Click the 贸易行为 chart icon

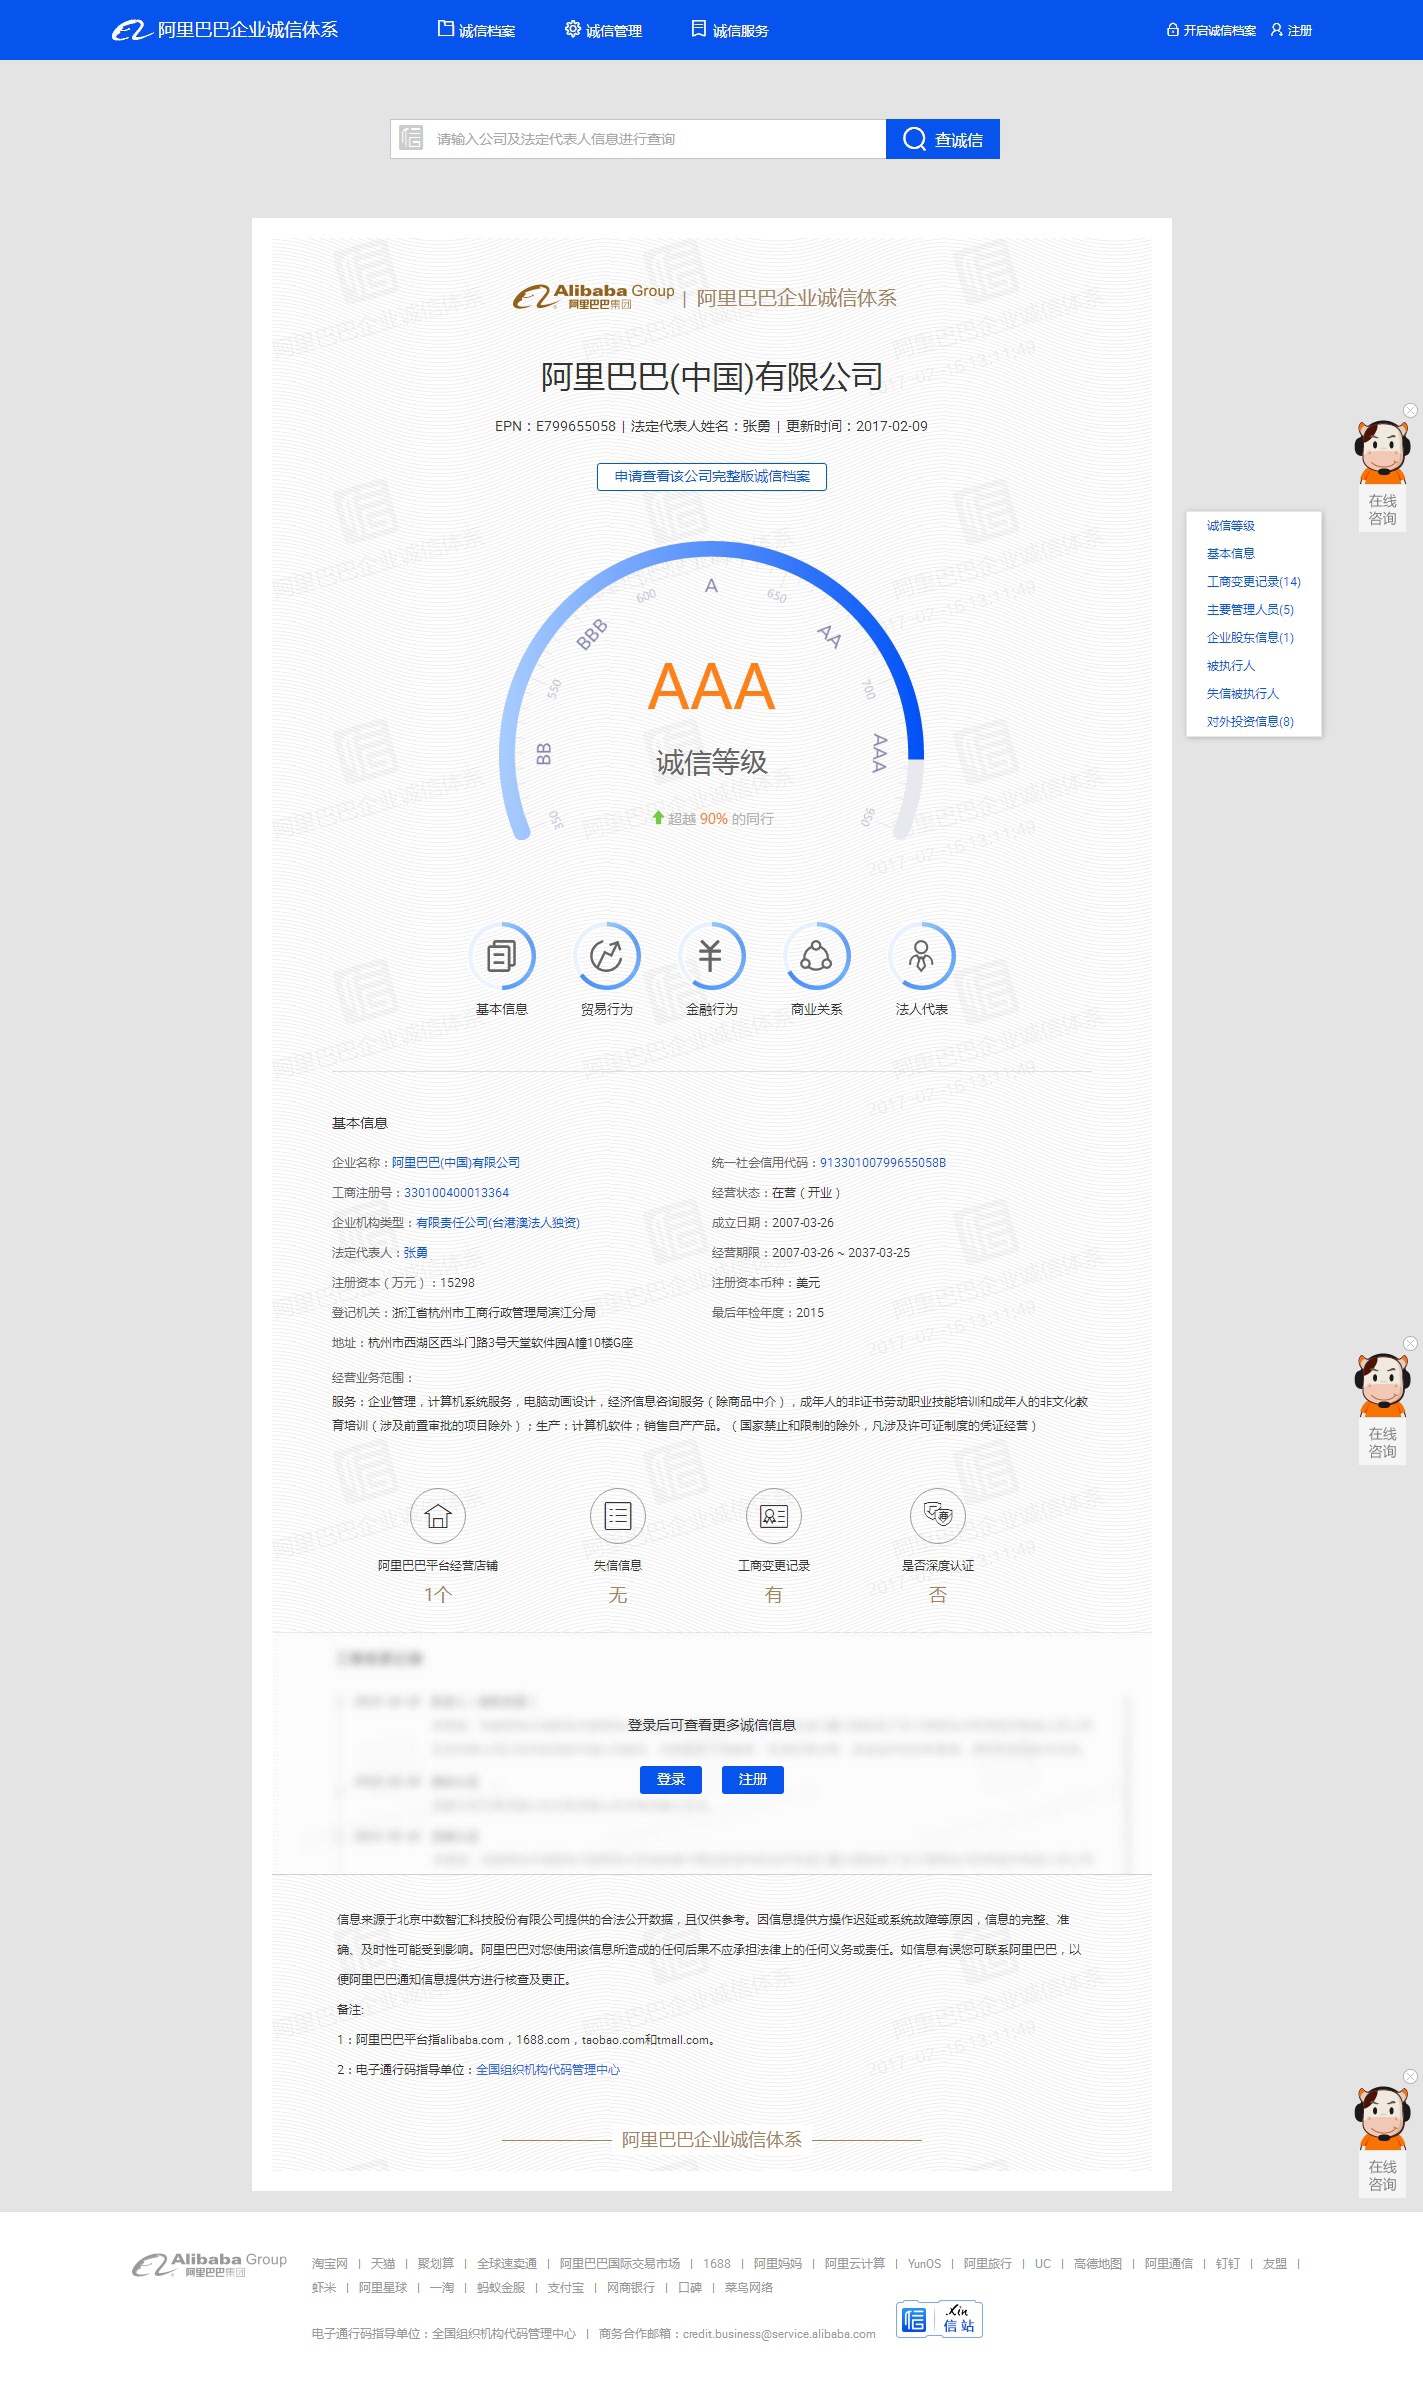coord(606,956)
